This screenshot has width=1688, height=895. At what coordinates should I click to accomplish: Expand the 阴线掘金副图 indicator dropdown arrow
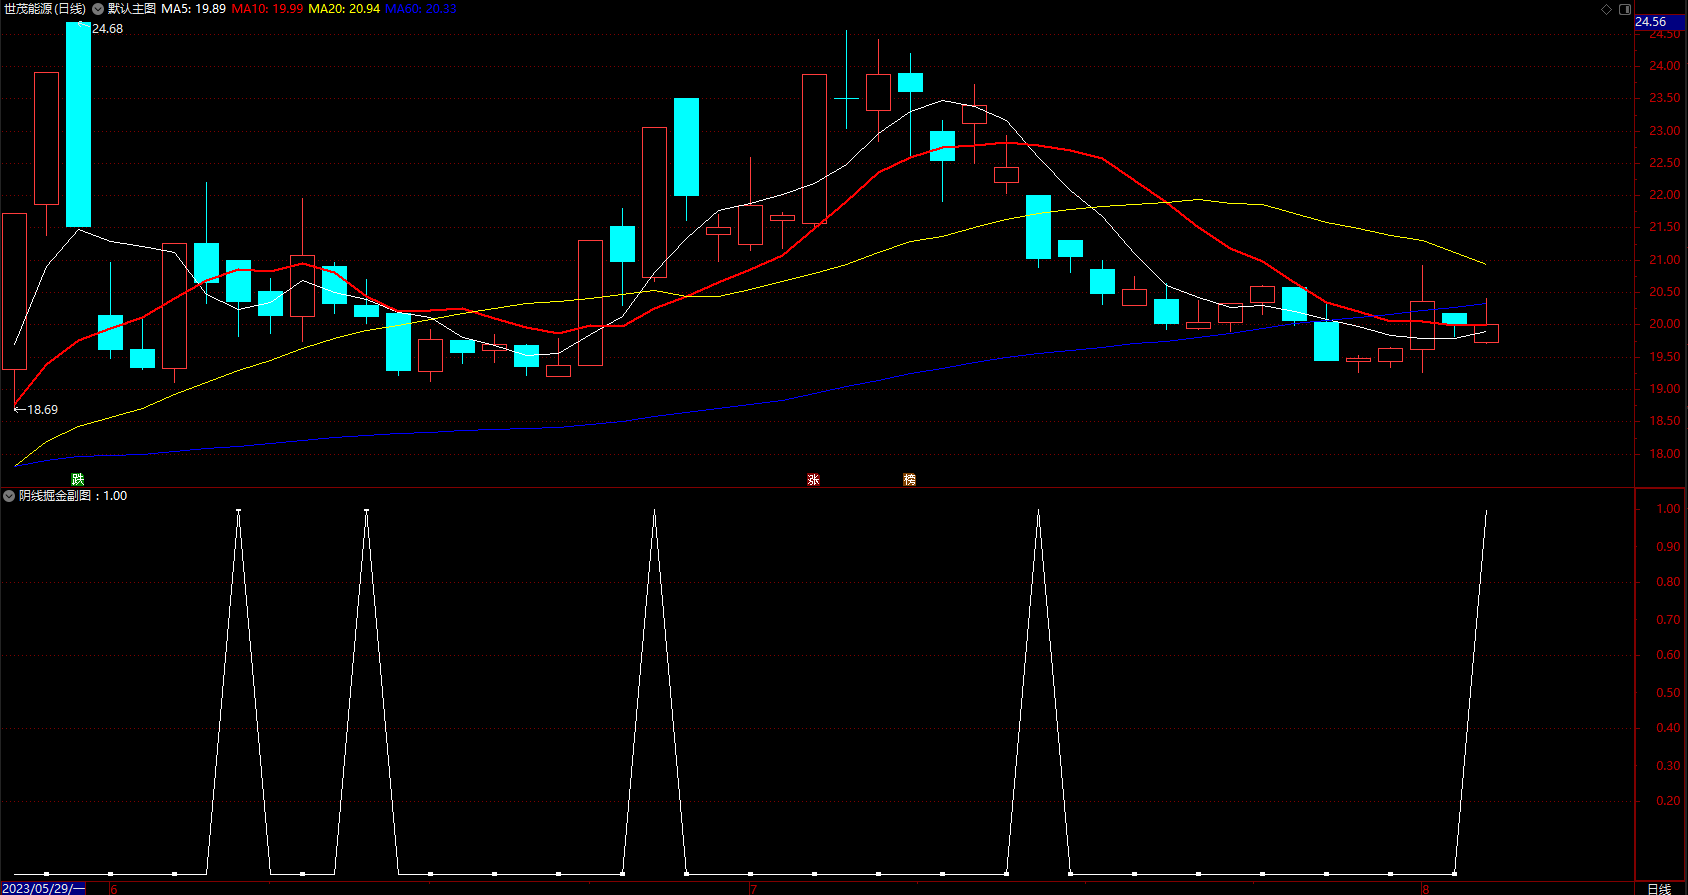pyautogui.click(x=9, y=496)
